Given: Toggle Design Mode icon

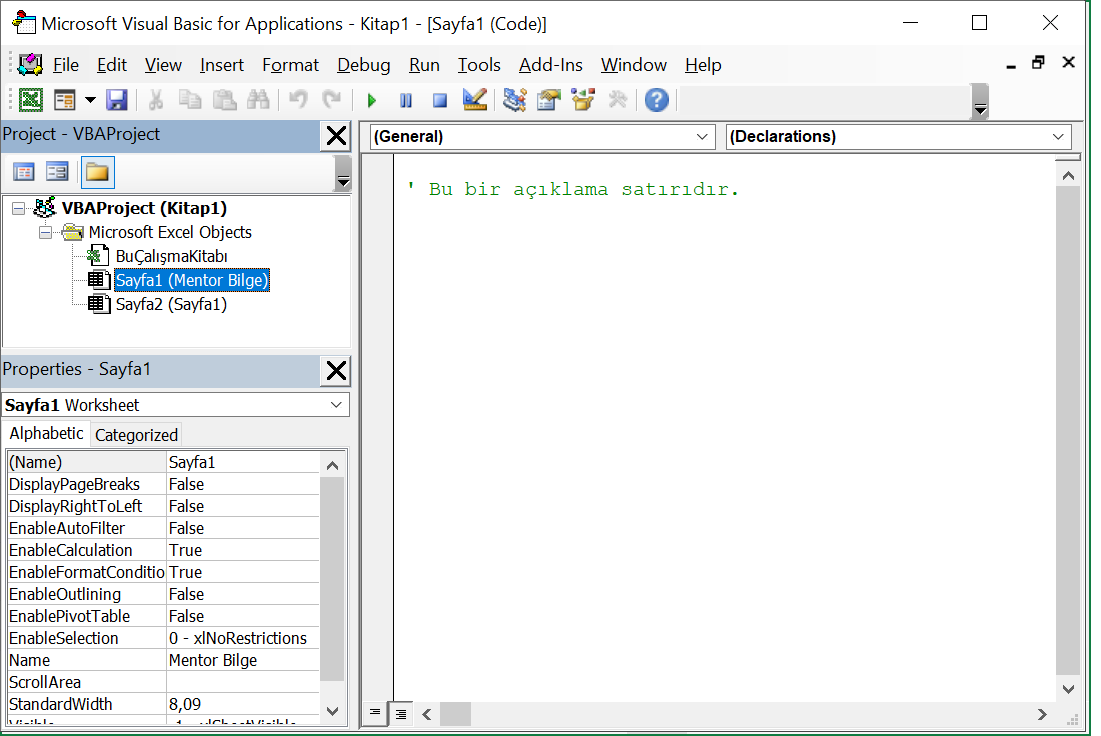Looking at the screenshot, I should point(475,100).
